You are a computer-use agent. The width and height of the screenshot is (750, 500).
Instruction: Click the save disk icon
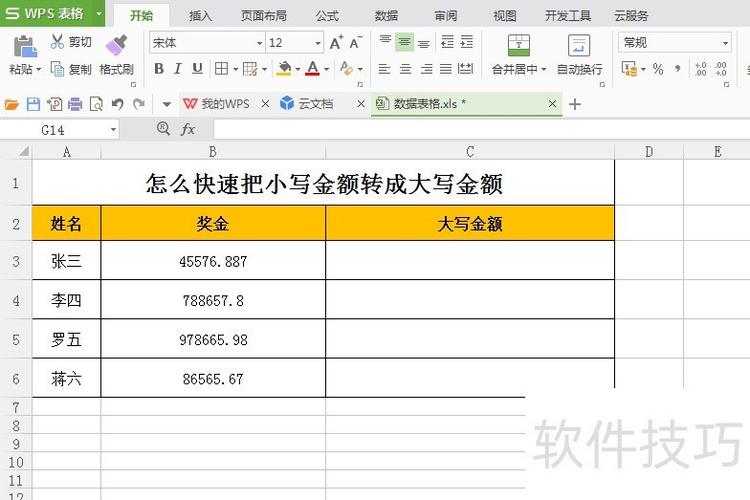click(33, 104)
